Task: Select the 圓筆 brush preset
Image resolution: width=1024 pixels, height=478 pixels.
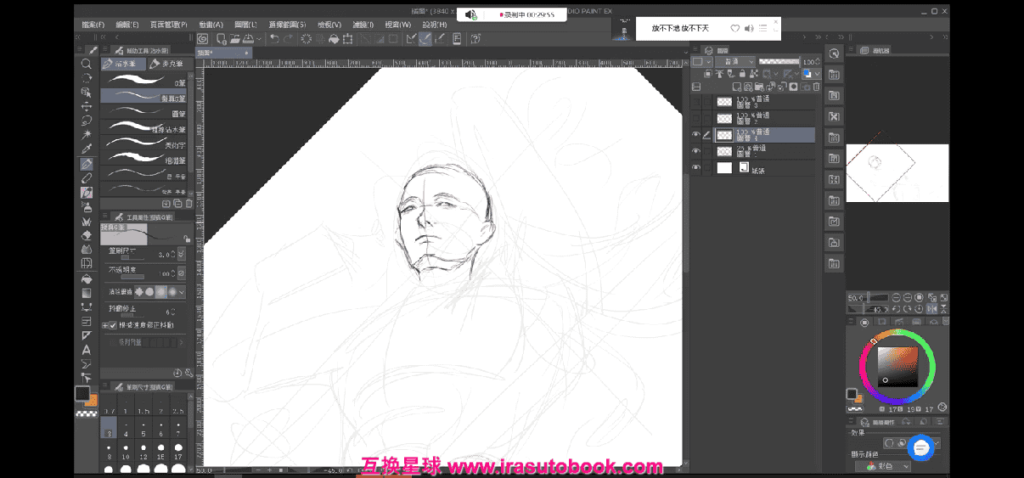Action: coord(144,111)
